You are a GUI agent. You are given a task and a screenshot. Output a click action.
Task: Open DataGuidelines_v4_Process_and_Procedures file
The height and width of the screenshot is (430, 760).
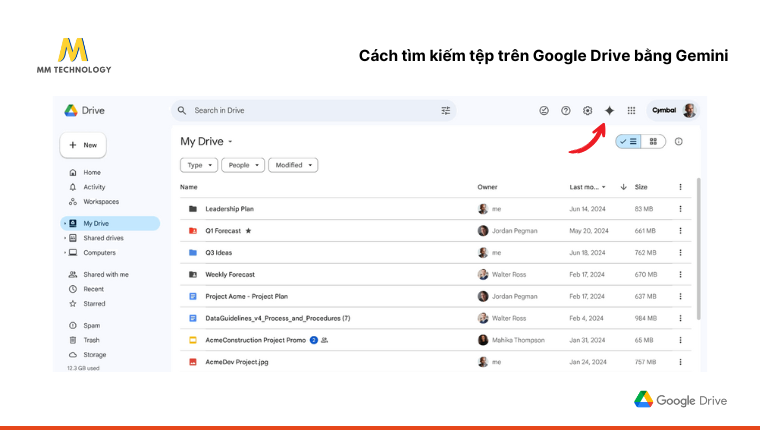click(x=278, y=318)
